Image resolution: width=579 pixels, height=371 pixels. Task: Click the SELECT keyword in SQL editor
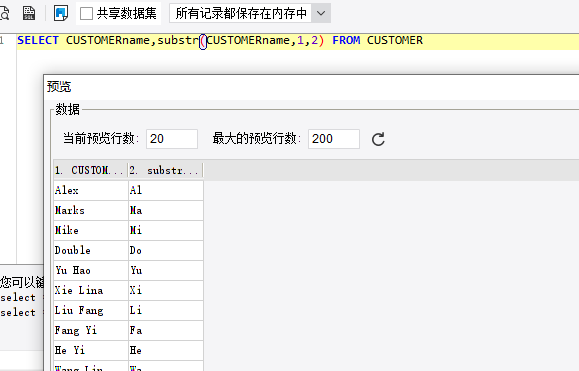(x=38, y=40)
